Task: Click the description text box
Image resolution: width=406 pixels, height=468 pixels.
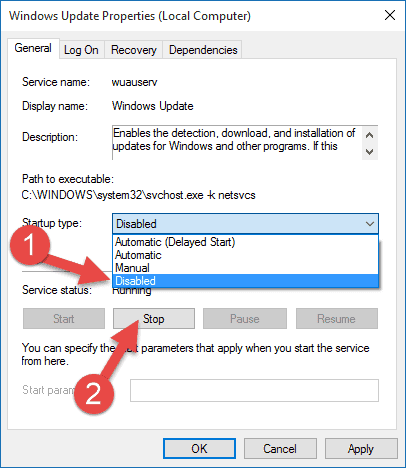Action: click(x=237, y=143)
